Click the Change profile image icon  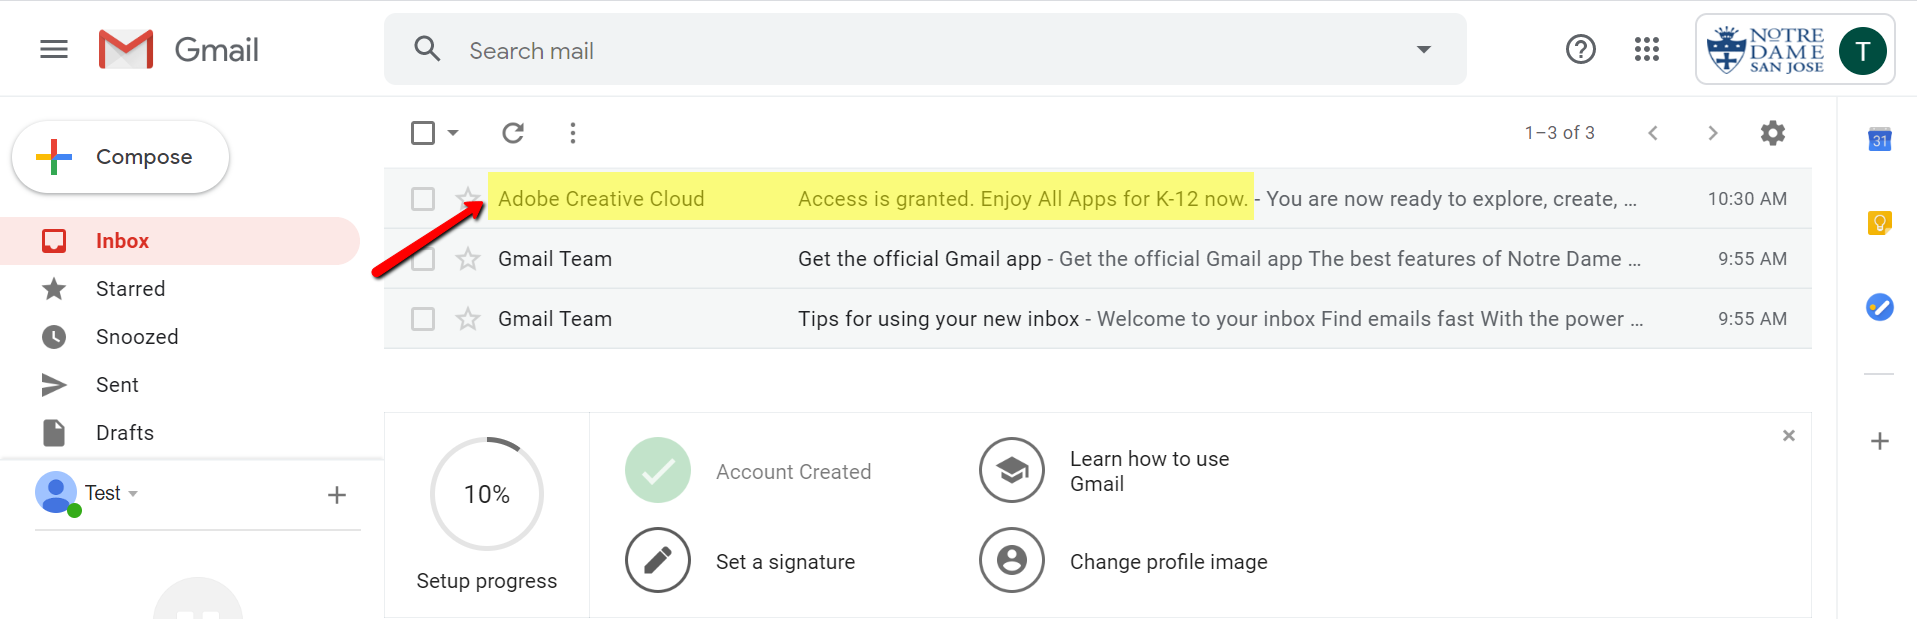1012,560
